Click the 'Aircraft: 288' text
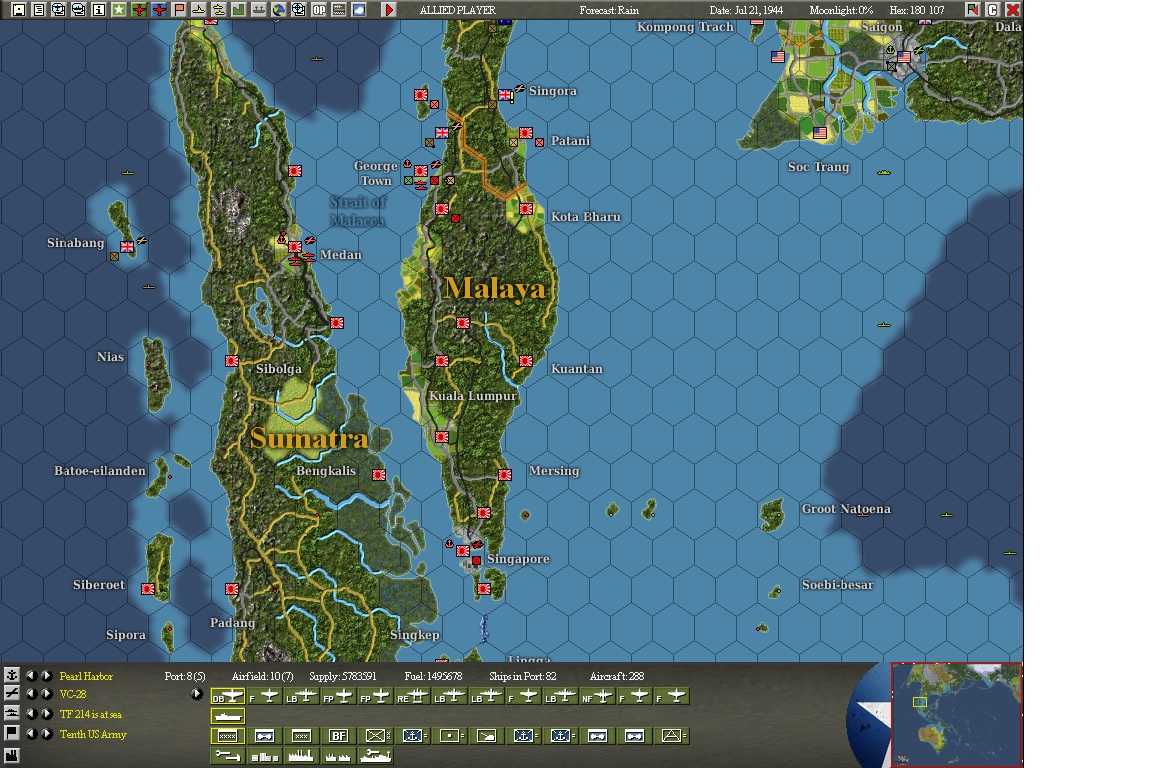Screen dimensions: 1152x768 tap(617, 676)
